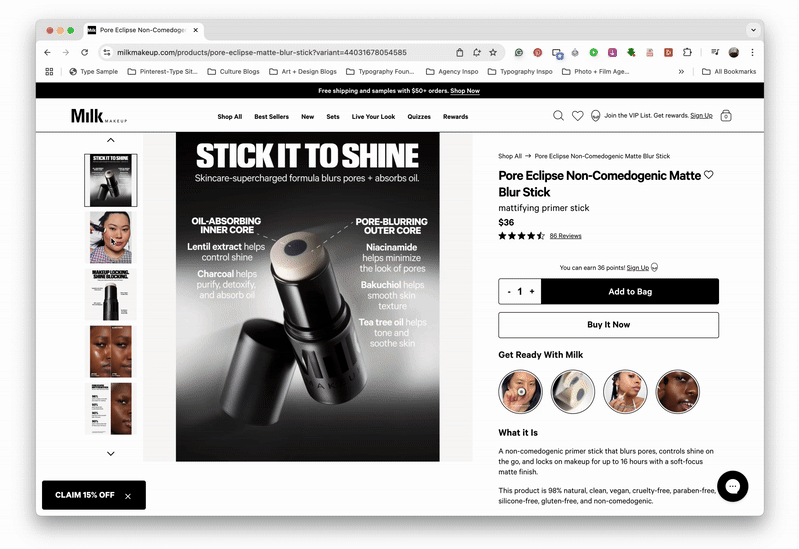Play the third Get Ready With Milk story
This screenshot has height=549, width=799.
[625, 391]
